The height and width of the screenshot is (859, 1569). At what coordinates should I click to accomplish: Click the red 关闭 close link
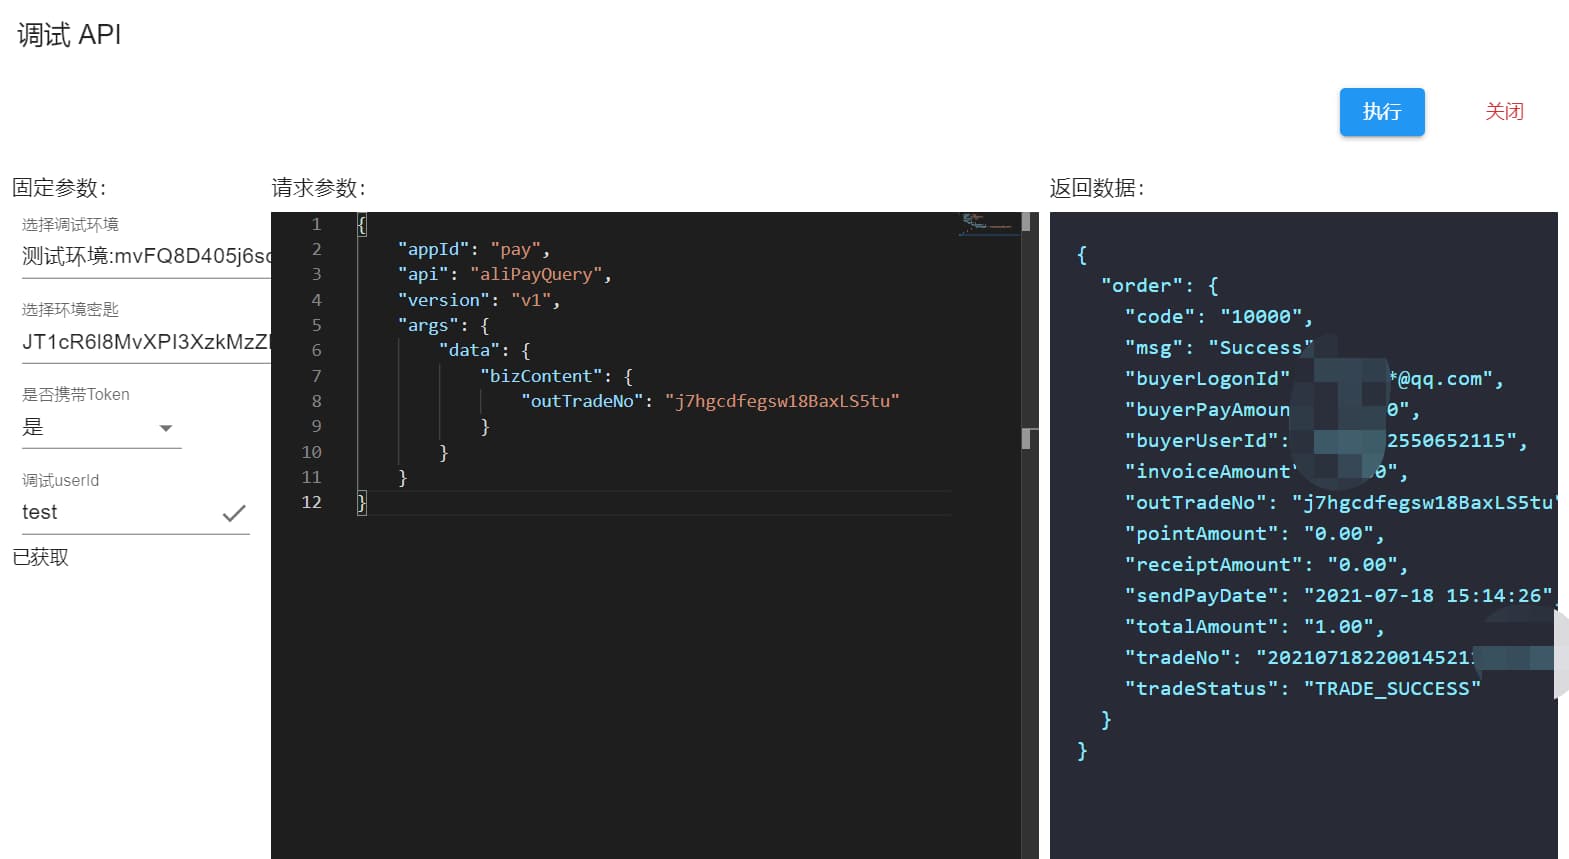[x=1504, y=112]
